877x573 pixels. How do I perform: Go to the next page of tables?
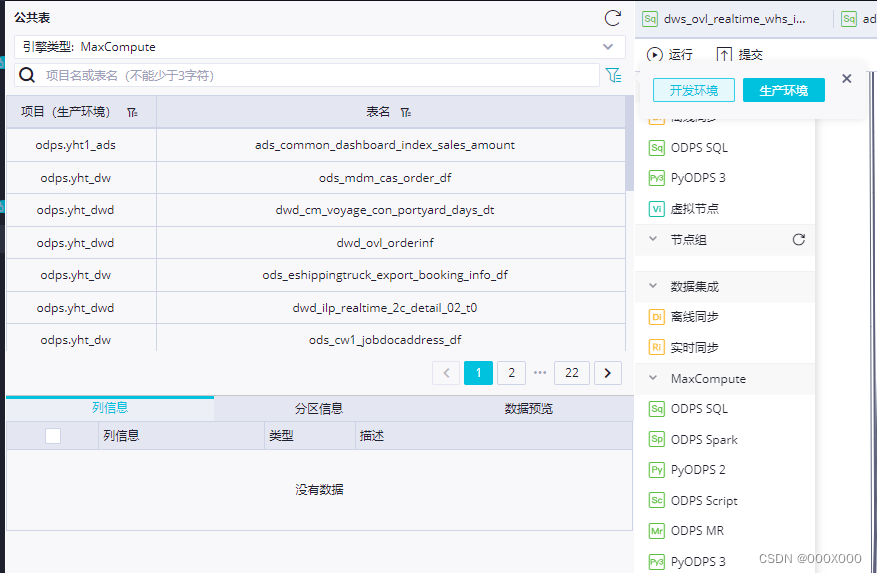pos(608,373)
